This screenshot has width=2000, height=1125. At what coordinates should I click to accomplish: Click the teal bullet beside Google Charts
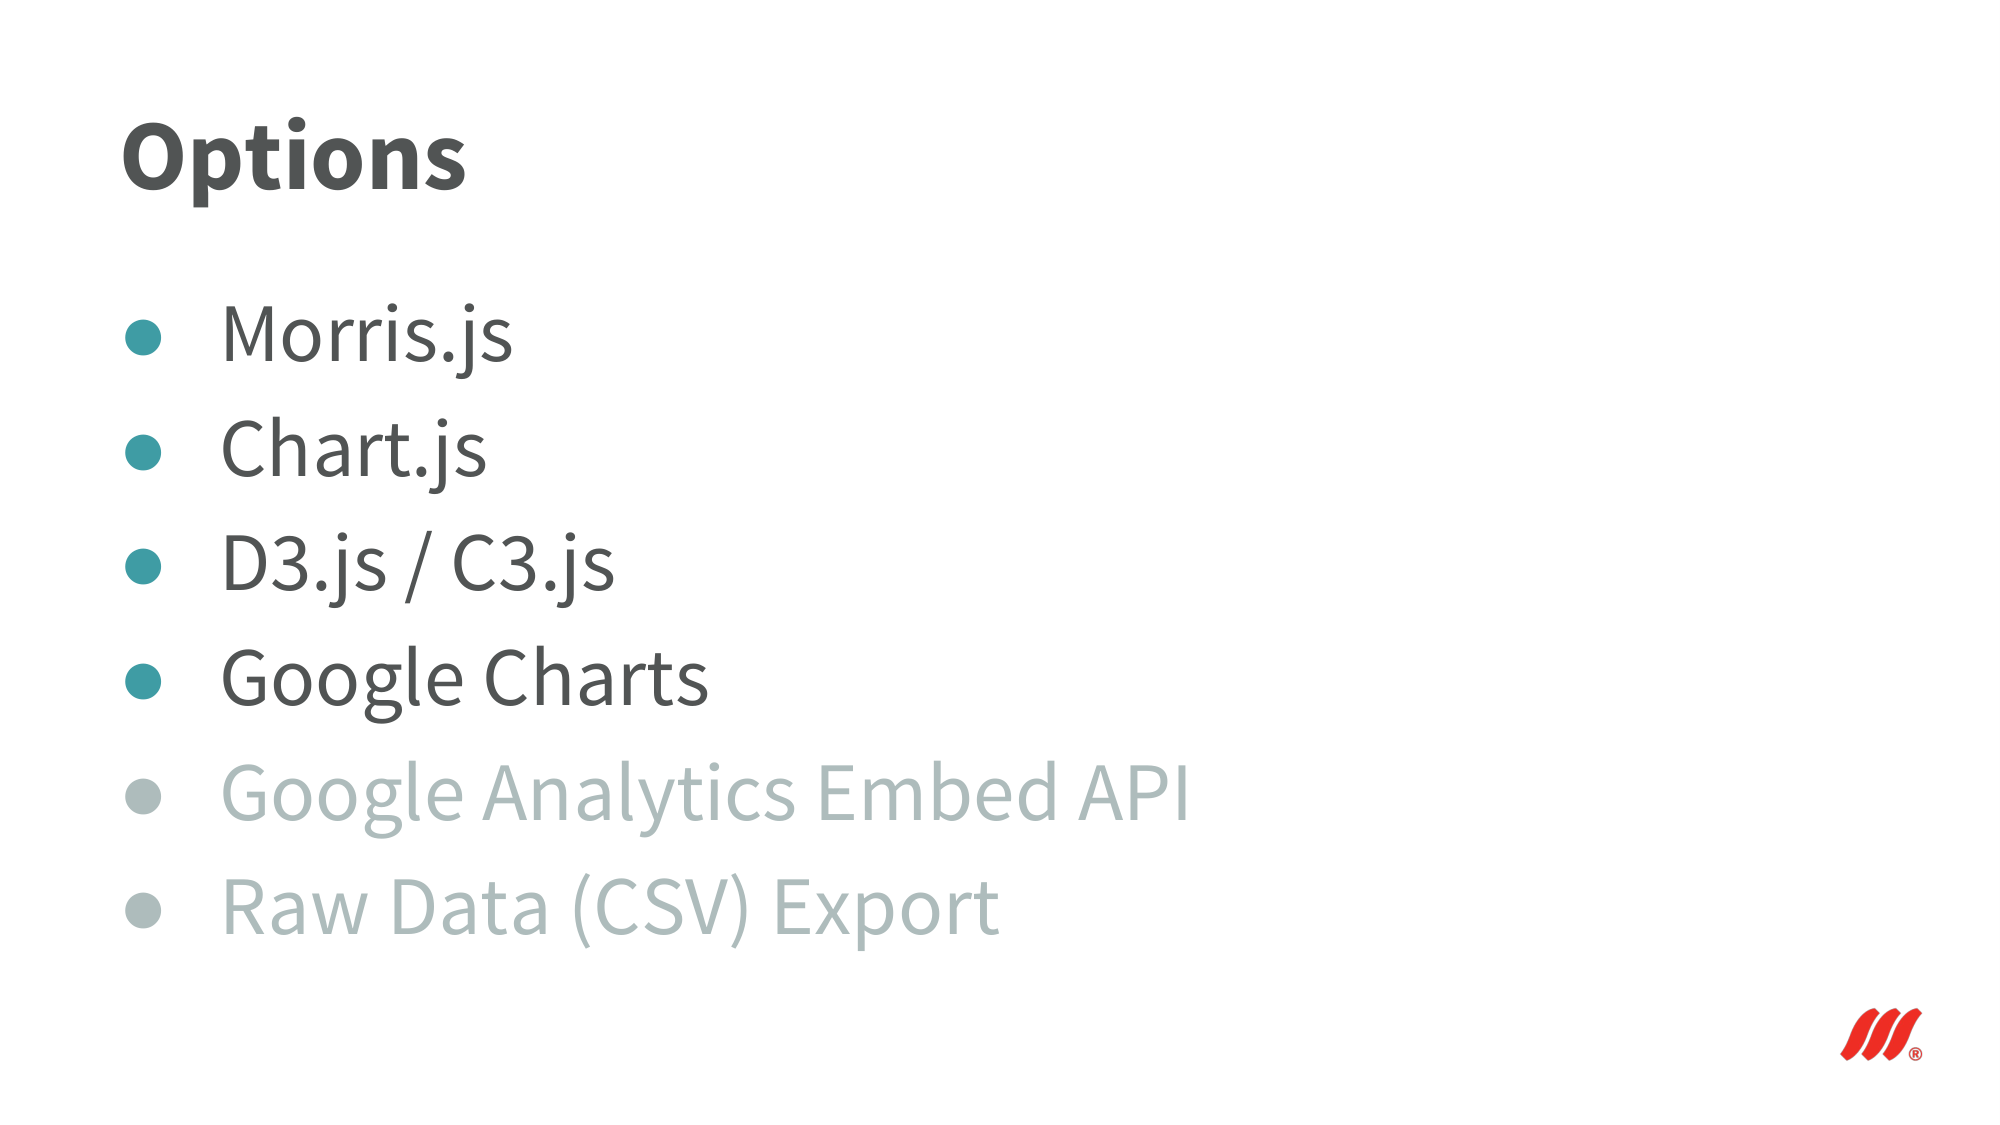[143, 681]
